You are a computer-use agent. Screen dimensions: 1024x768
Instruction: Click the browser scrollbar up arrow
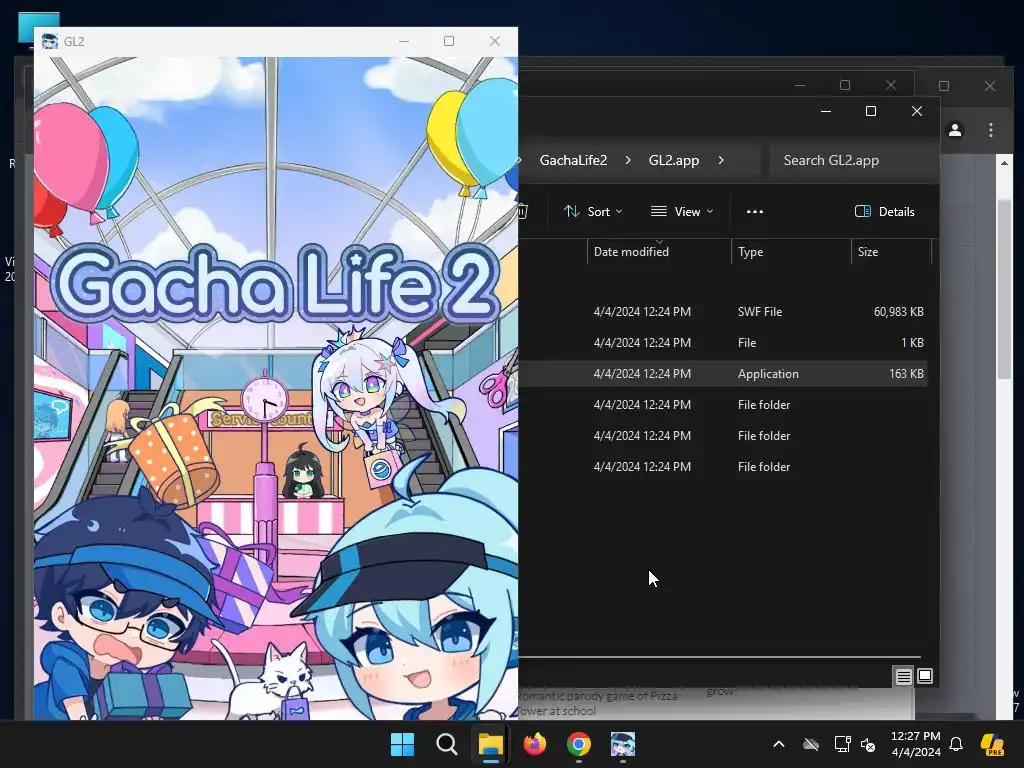tap(1004, 163)
